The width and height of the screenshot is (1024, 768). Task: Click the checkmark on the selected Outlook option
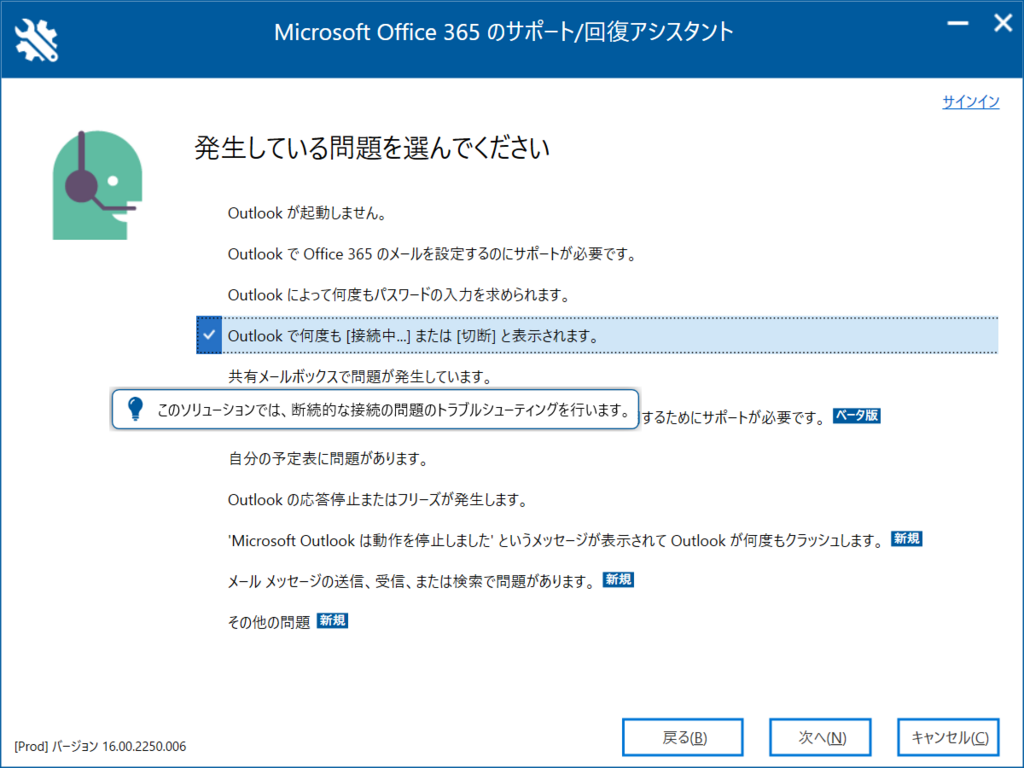pyautogui.click(x=209, y=335)
